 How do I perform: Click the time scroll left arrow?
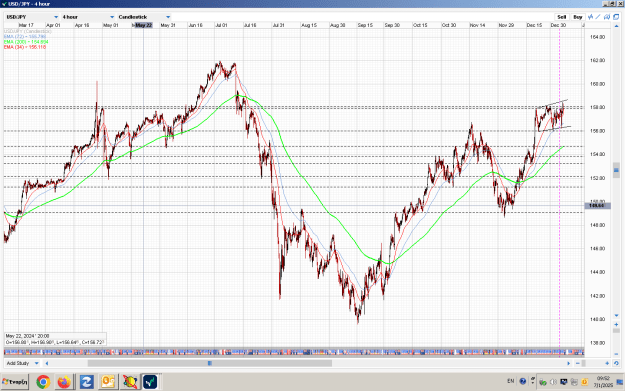pos(47,363)
